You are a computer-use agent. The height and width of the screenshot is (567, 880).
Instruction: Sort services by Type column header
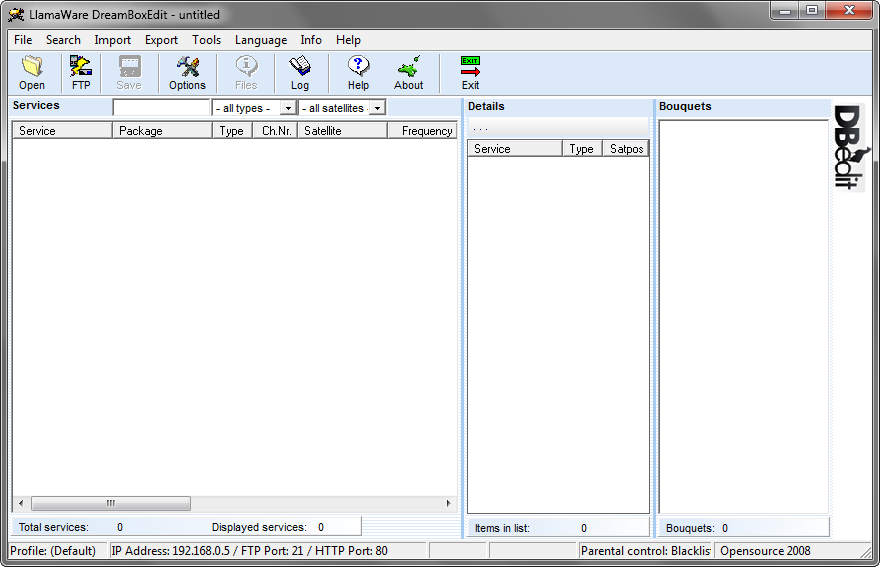pyautogui.click(x=231, y=131)
